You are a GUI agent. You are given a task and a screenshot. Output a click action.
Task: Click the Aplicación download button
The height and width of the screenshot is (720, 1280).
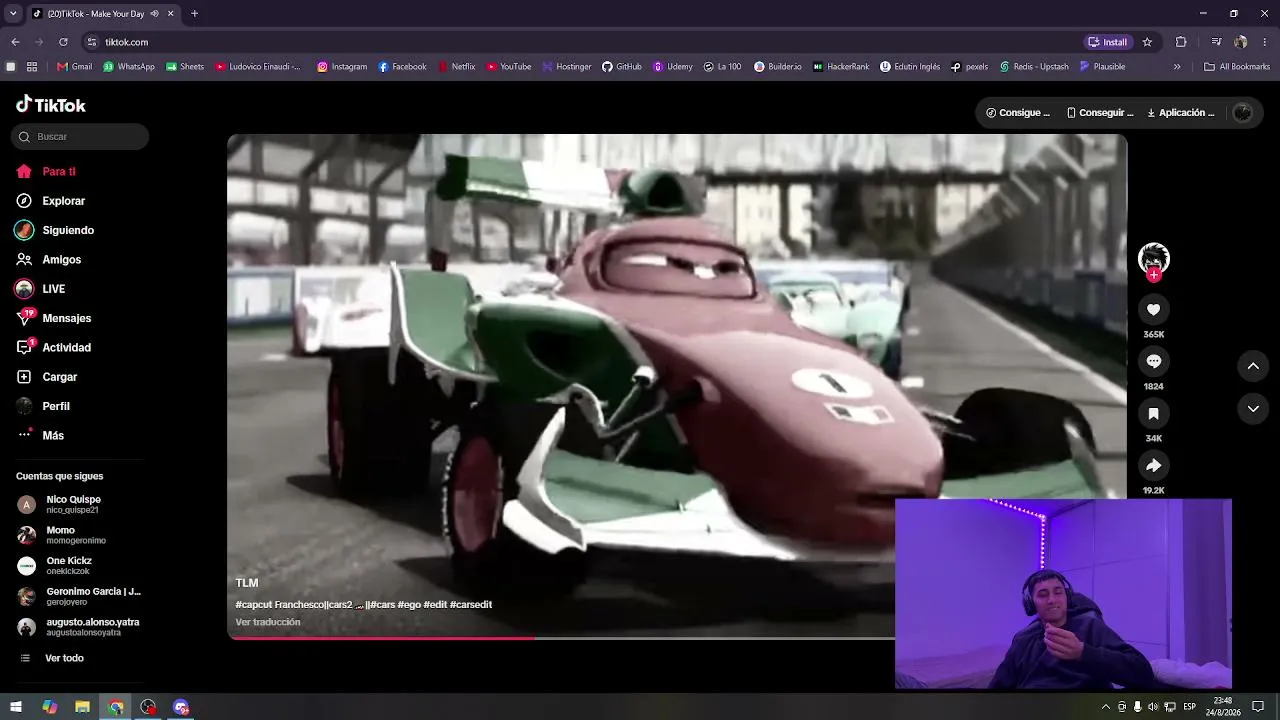[x=1181, y=113]
